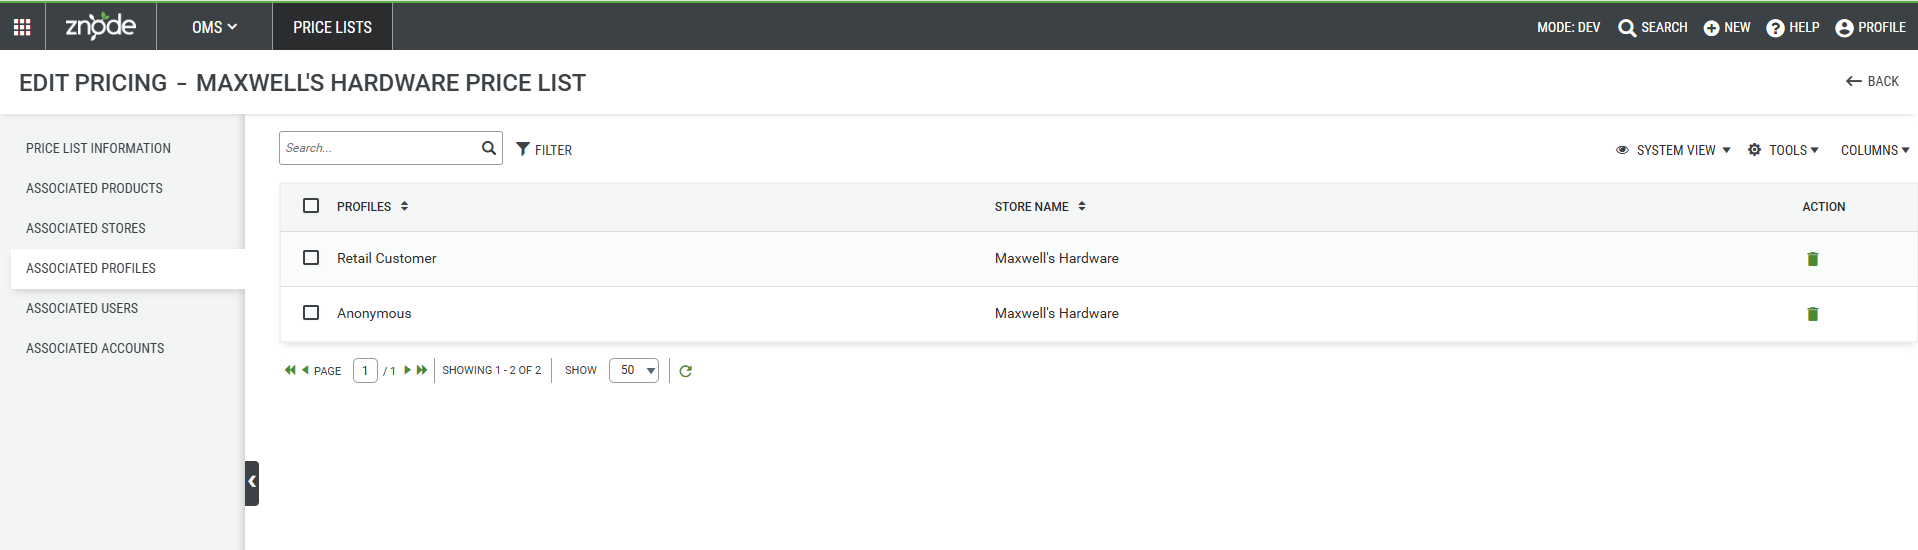This screenshot has height=550, width=1918.
Task: Click the page number input box
Action: pos(365,370)
